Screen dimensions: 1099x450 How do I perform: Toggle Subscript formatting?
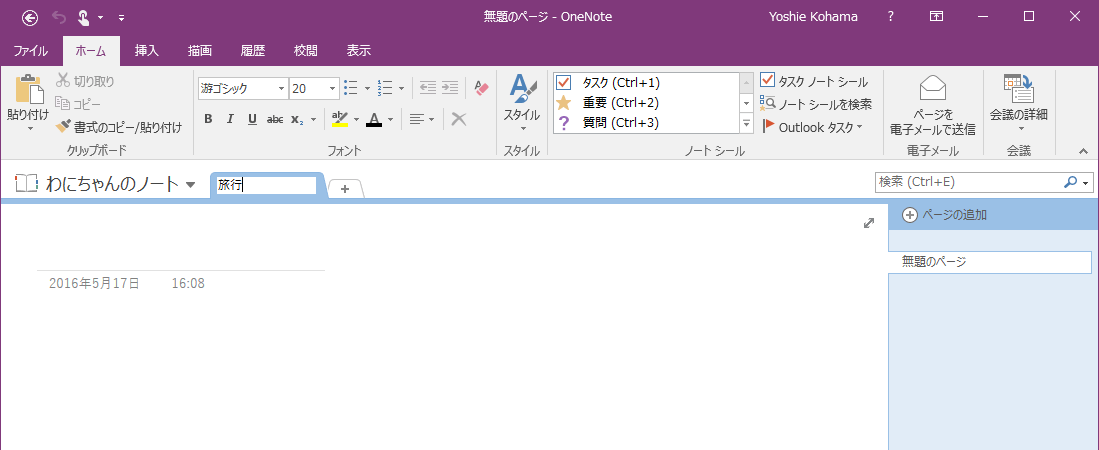pos(296,119)
